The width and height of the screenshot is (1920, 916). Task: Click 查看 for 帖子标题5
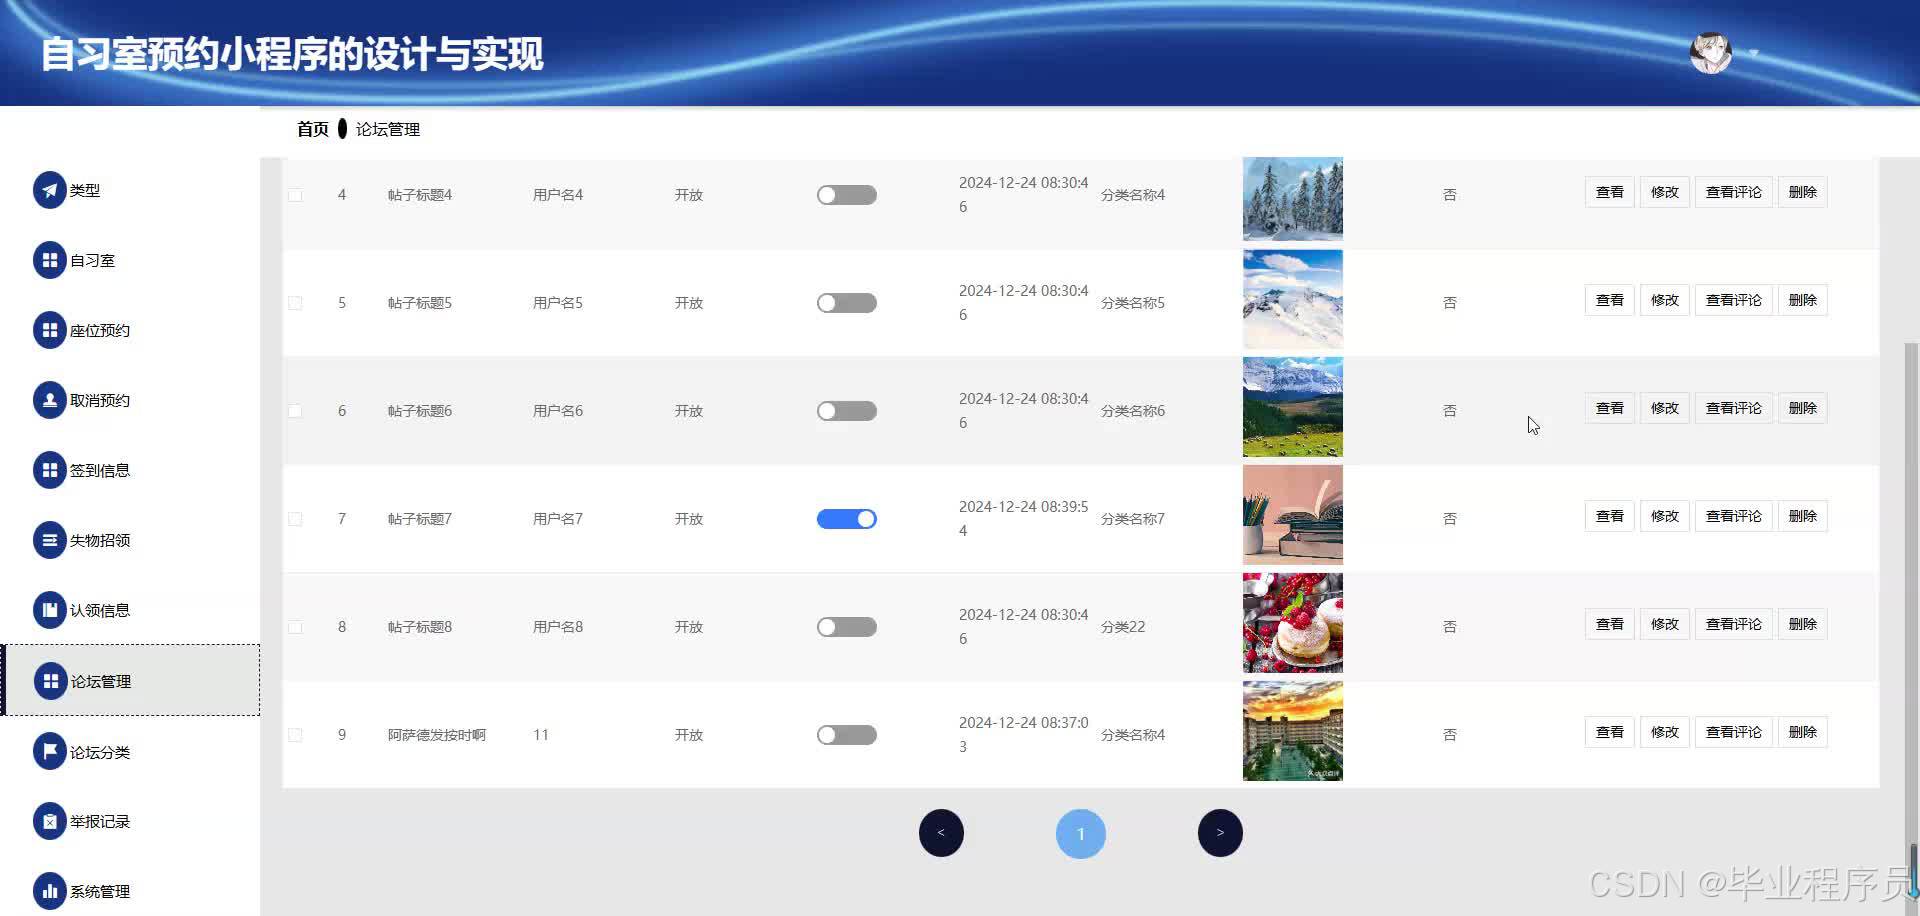tap(1610, 300)
